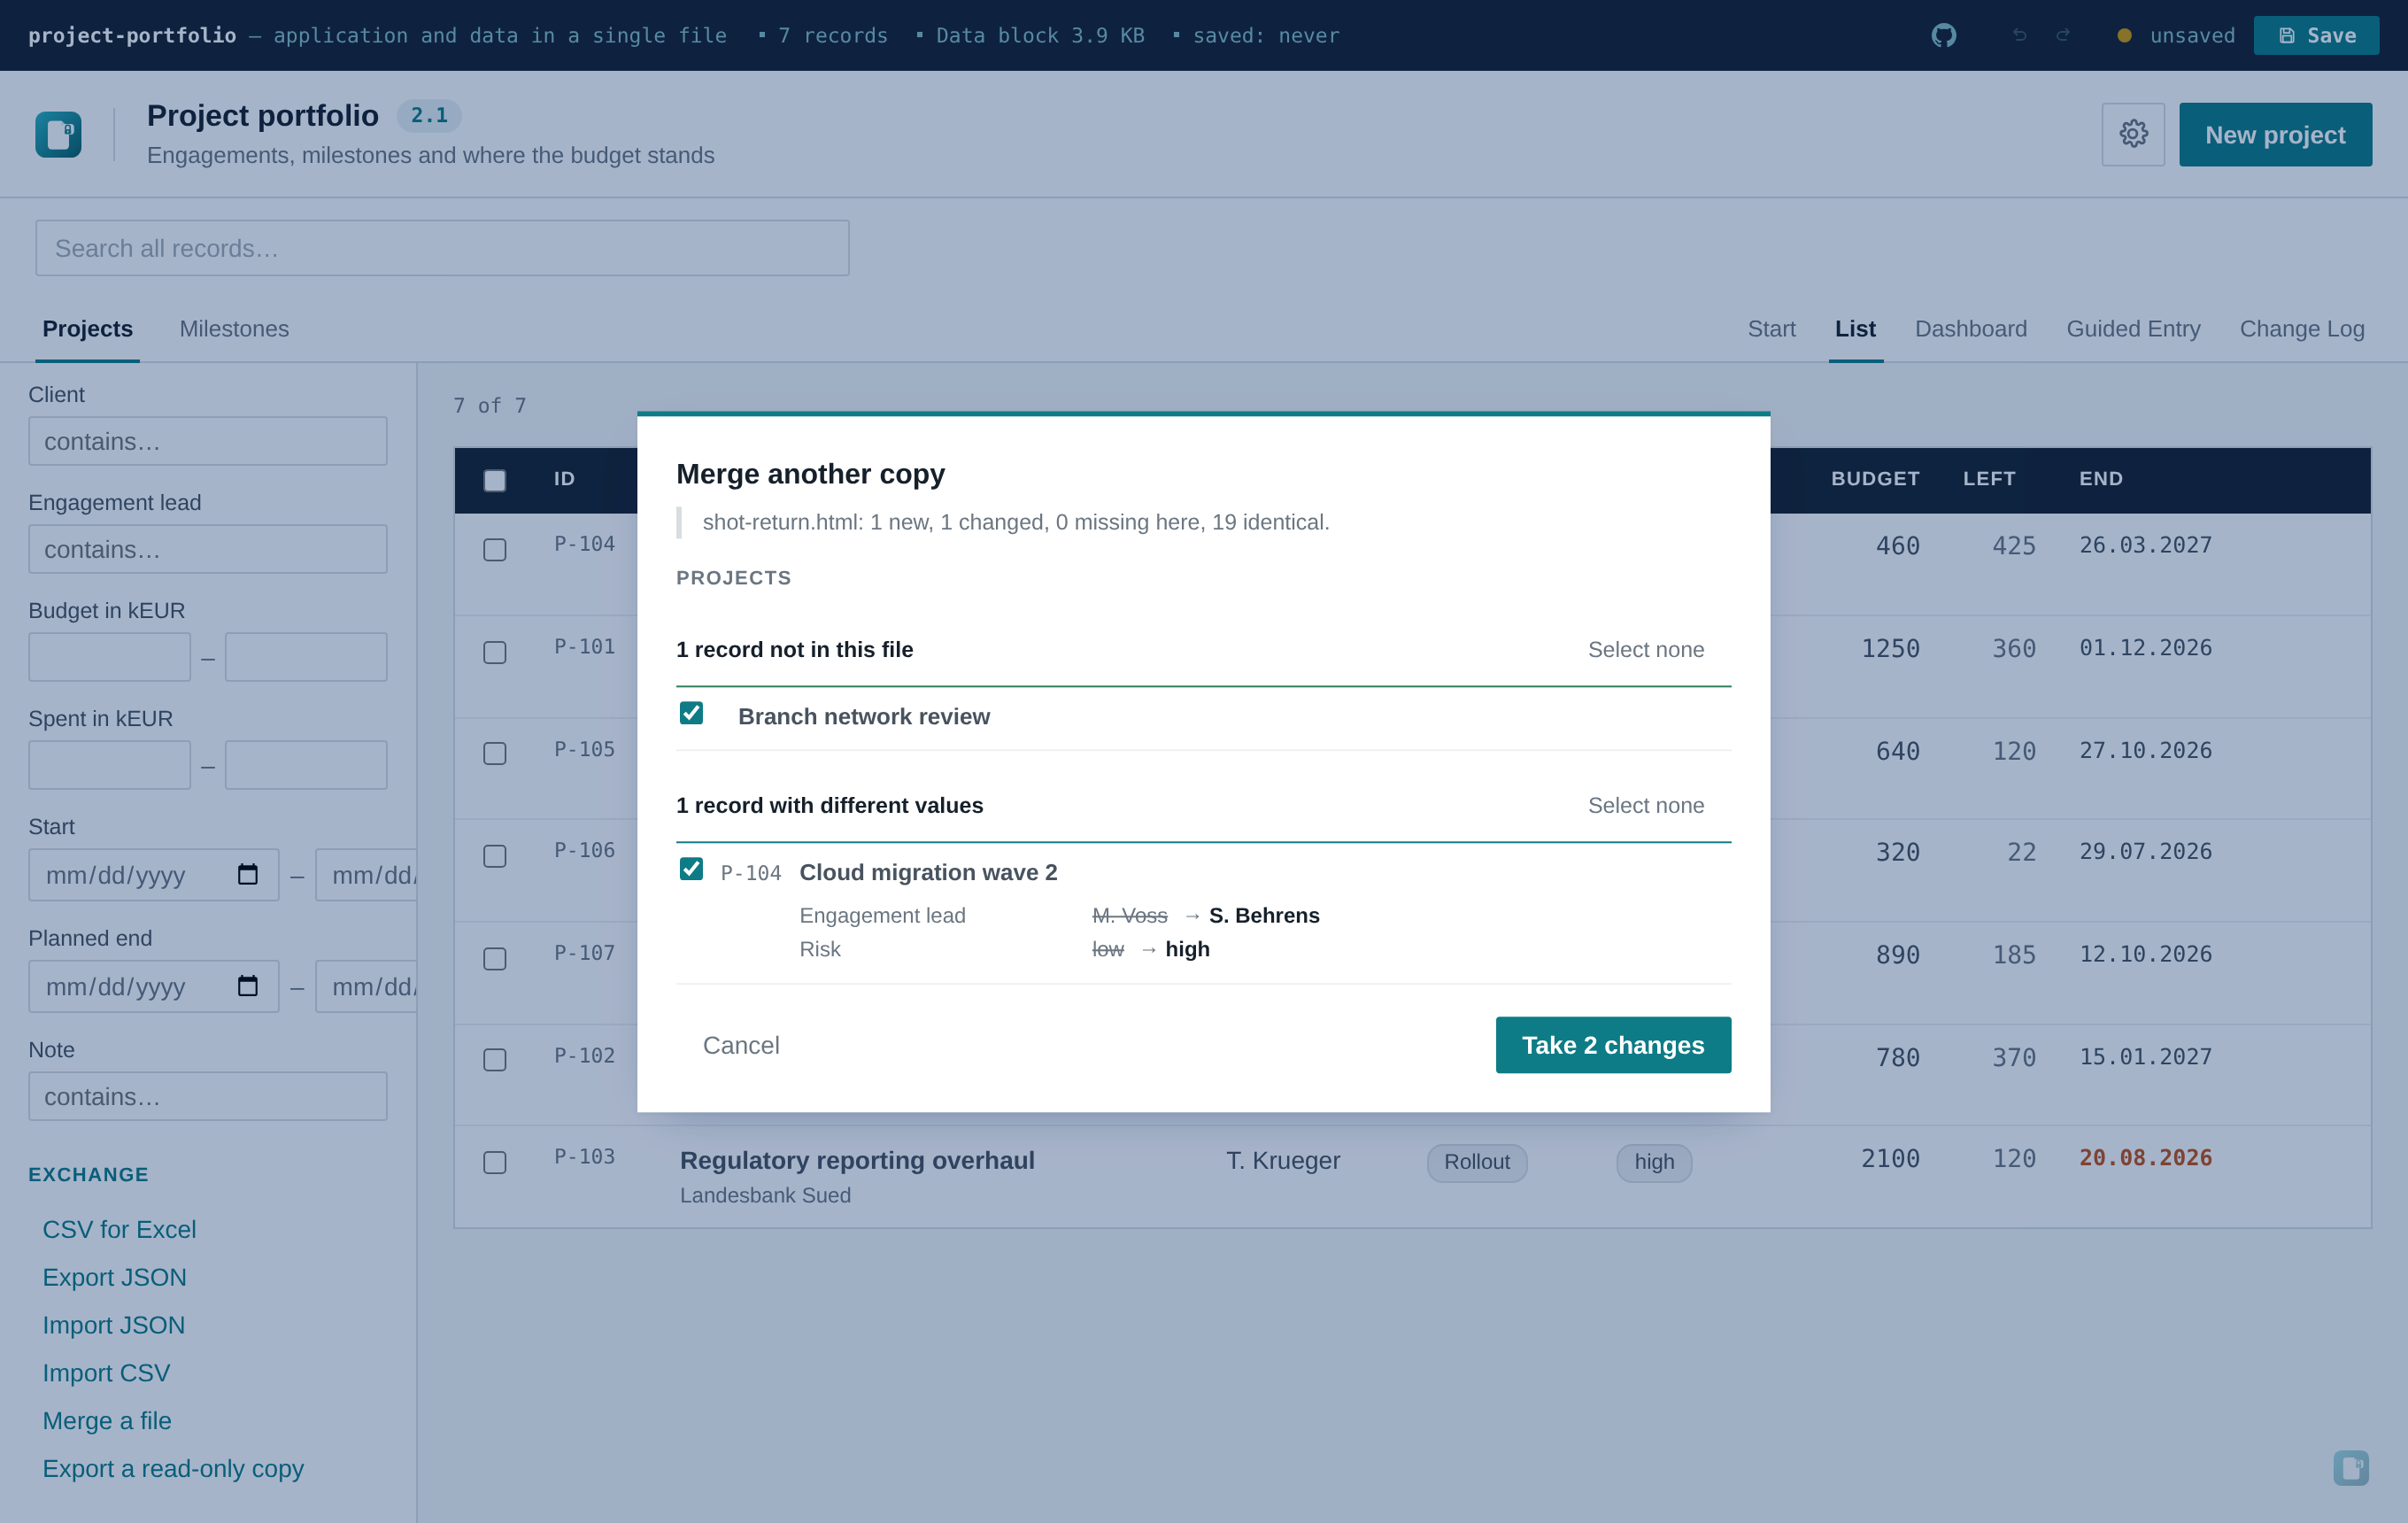Focus the Client contains filter field
Viewport: 2408px width, 1523px height.
coord(208,441)
